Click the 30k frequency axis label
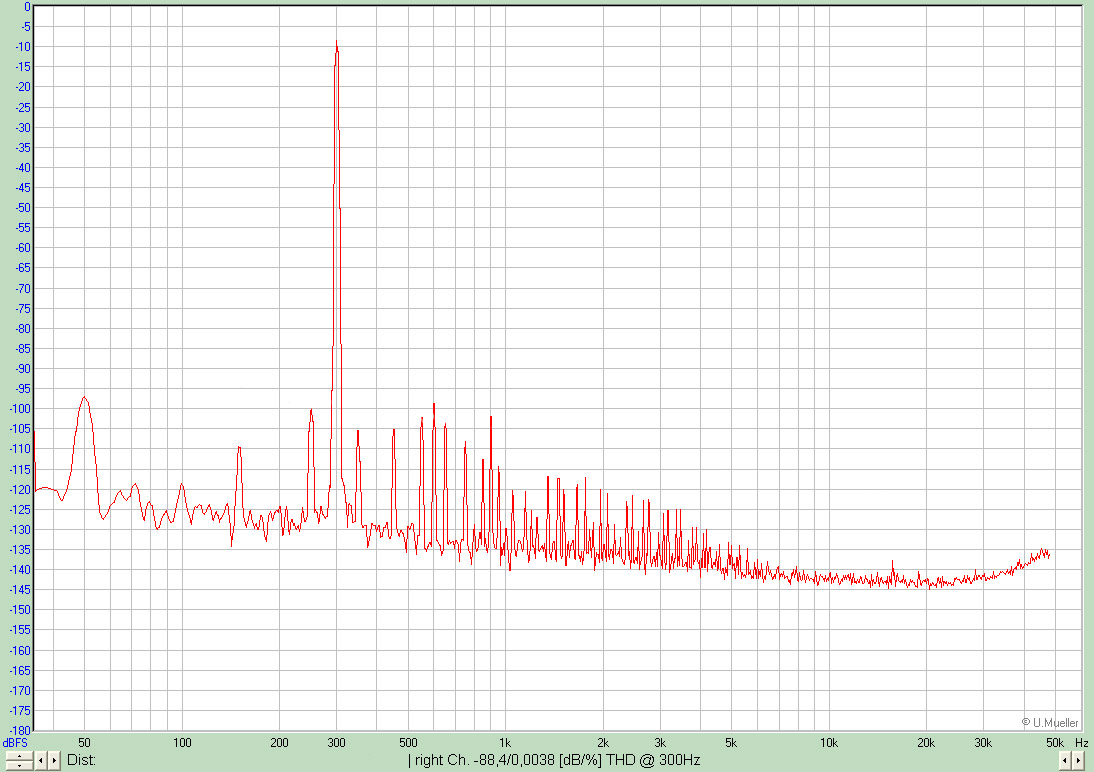This screenshot has width=1094, height=772. [x=982, y=743]
